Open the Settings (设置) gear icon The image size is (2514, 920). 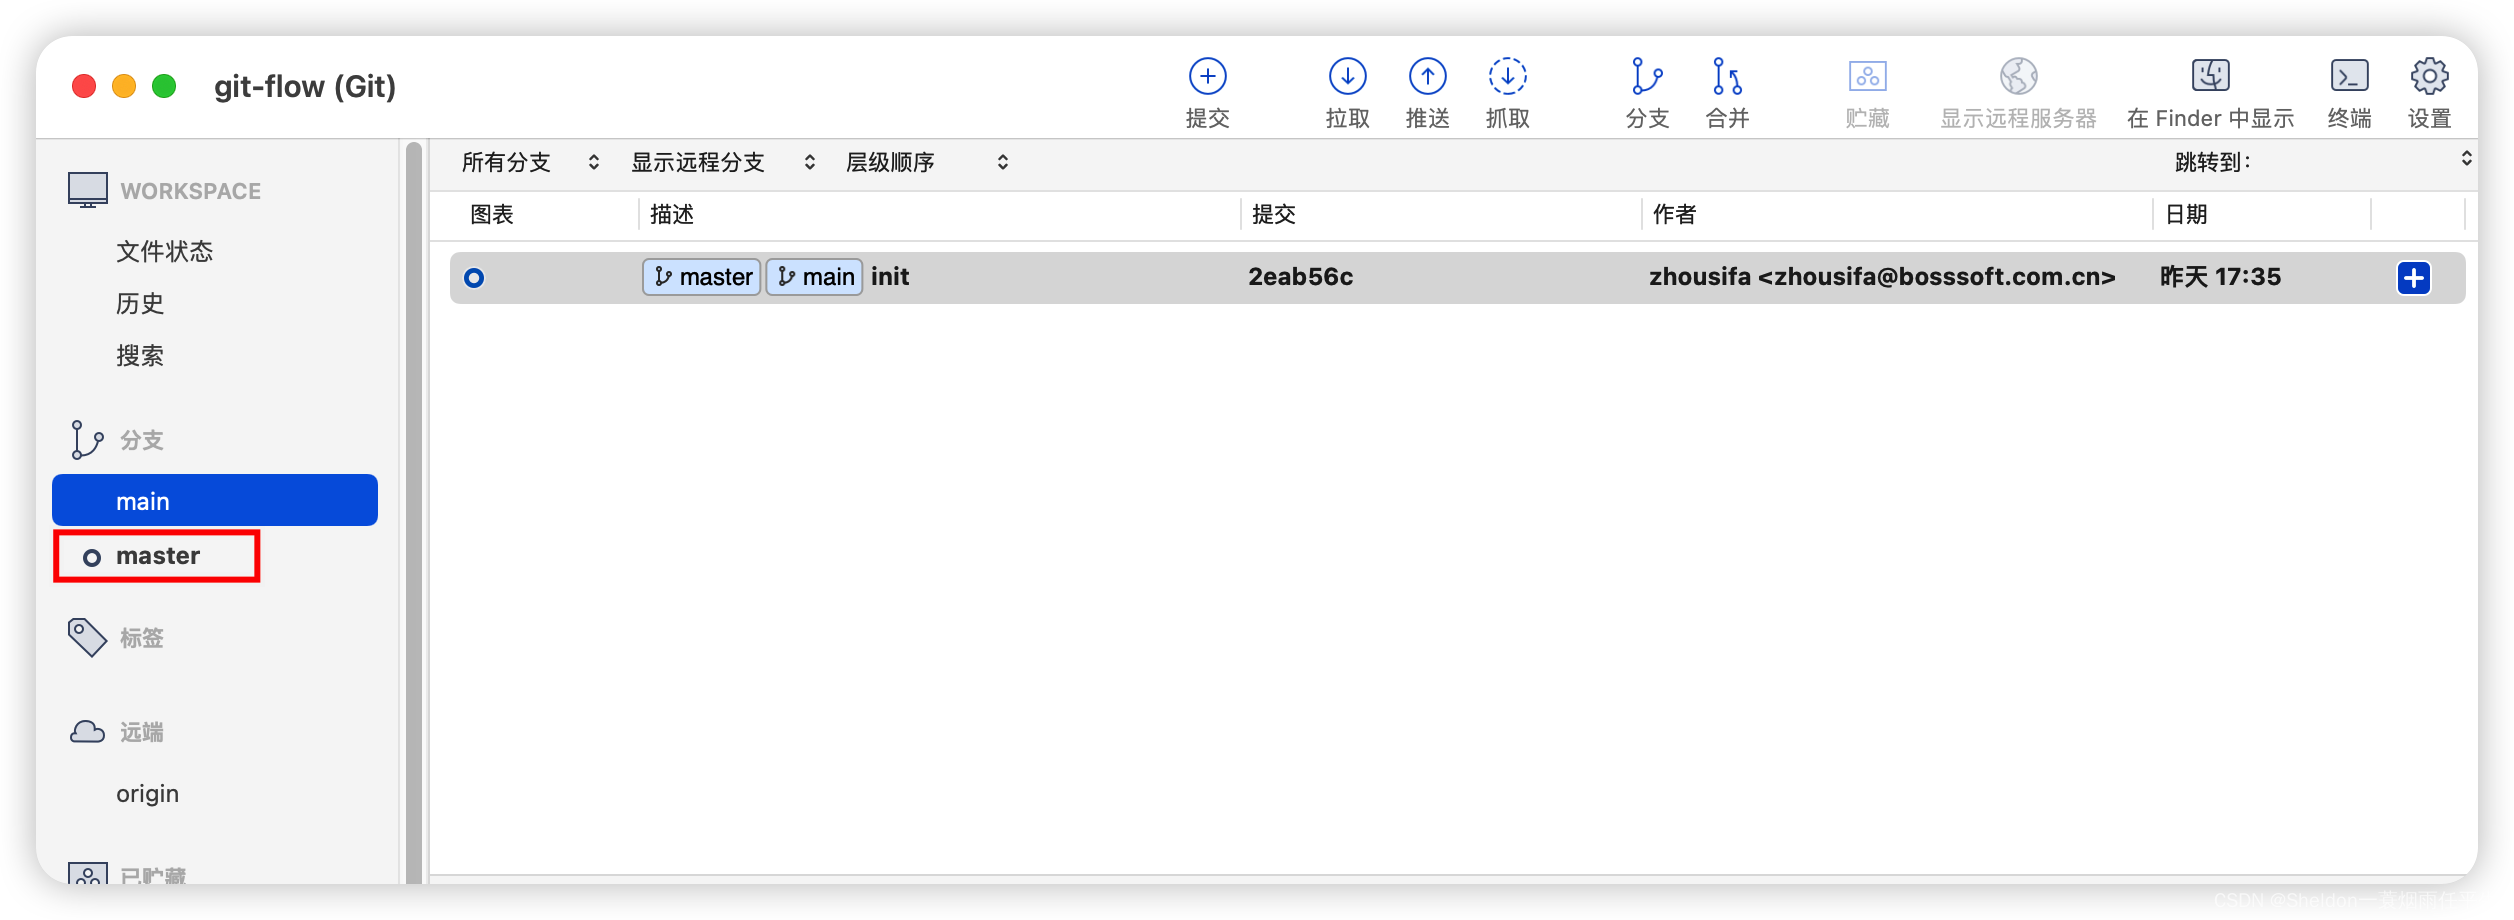click(x=2429, y=76)
